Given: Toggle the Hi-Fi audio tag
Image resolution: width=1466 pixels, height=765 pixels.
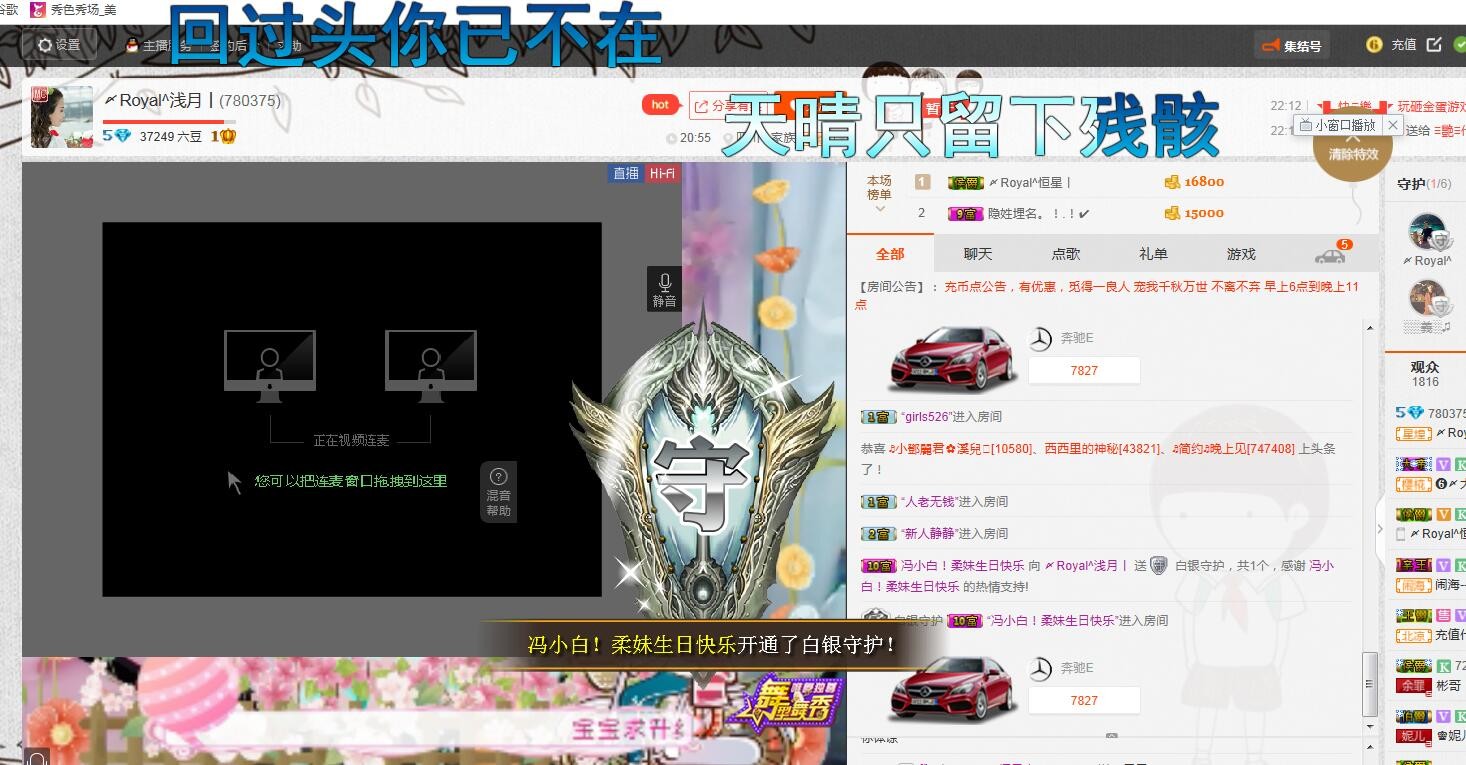Looking at the screenshot, I should (x=662, y=173).
